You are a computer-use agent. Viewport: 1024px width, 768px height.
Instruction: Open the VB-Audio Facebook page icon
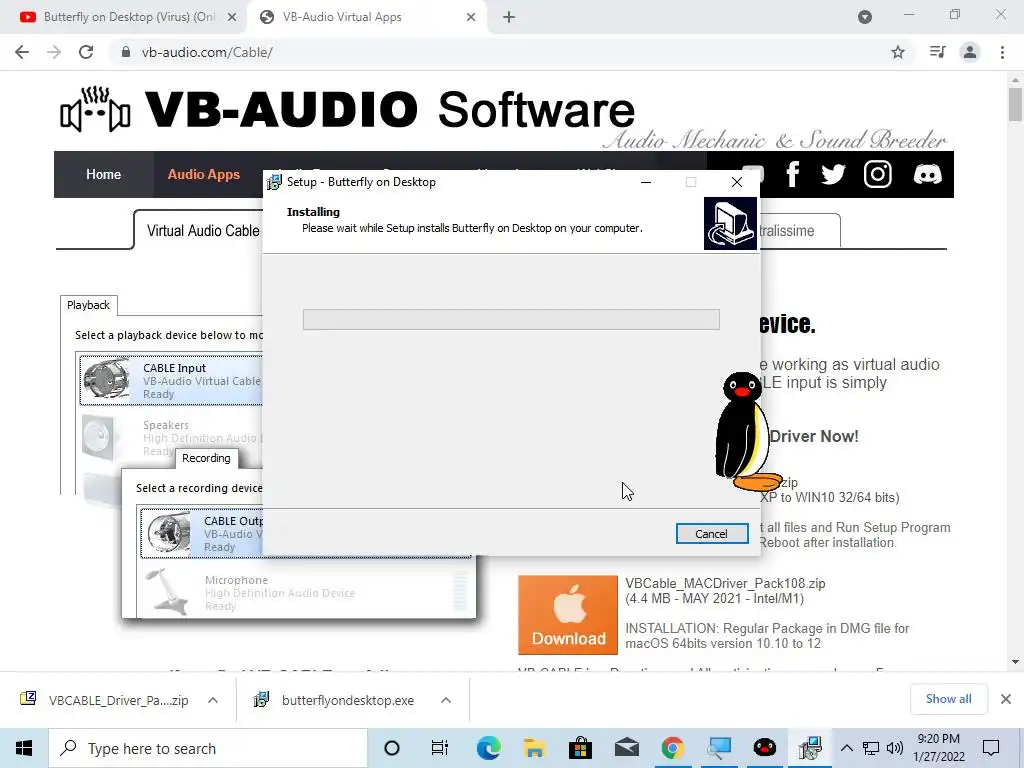pos(793,174)
